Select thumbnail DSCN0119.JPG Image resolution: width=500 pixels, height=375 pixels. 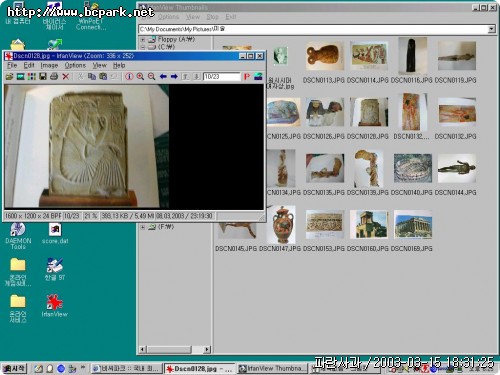(x=456, y=56)
